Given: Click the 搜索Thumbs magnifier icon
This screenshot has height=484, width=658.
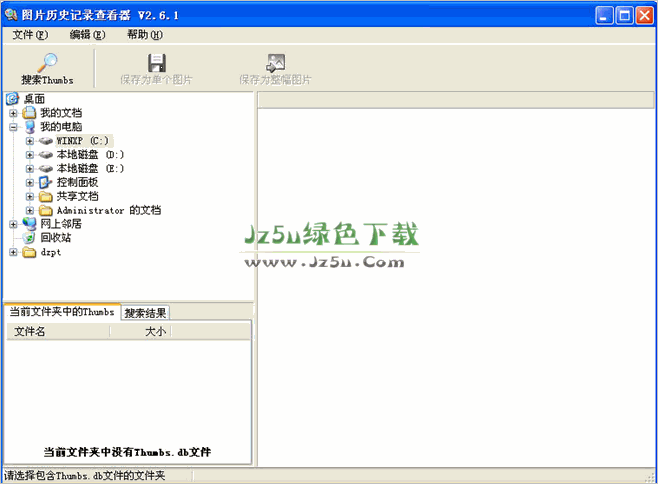Looking at the screenshot, I should [x=47, y=63].
